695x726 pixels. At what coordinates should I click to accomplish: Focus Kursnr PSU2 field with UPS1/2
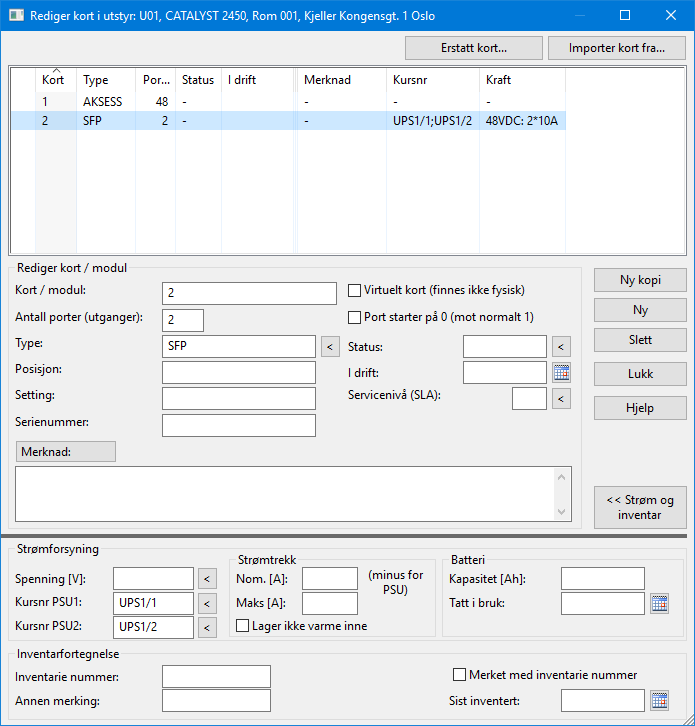coord(153,627)
